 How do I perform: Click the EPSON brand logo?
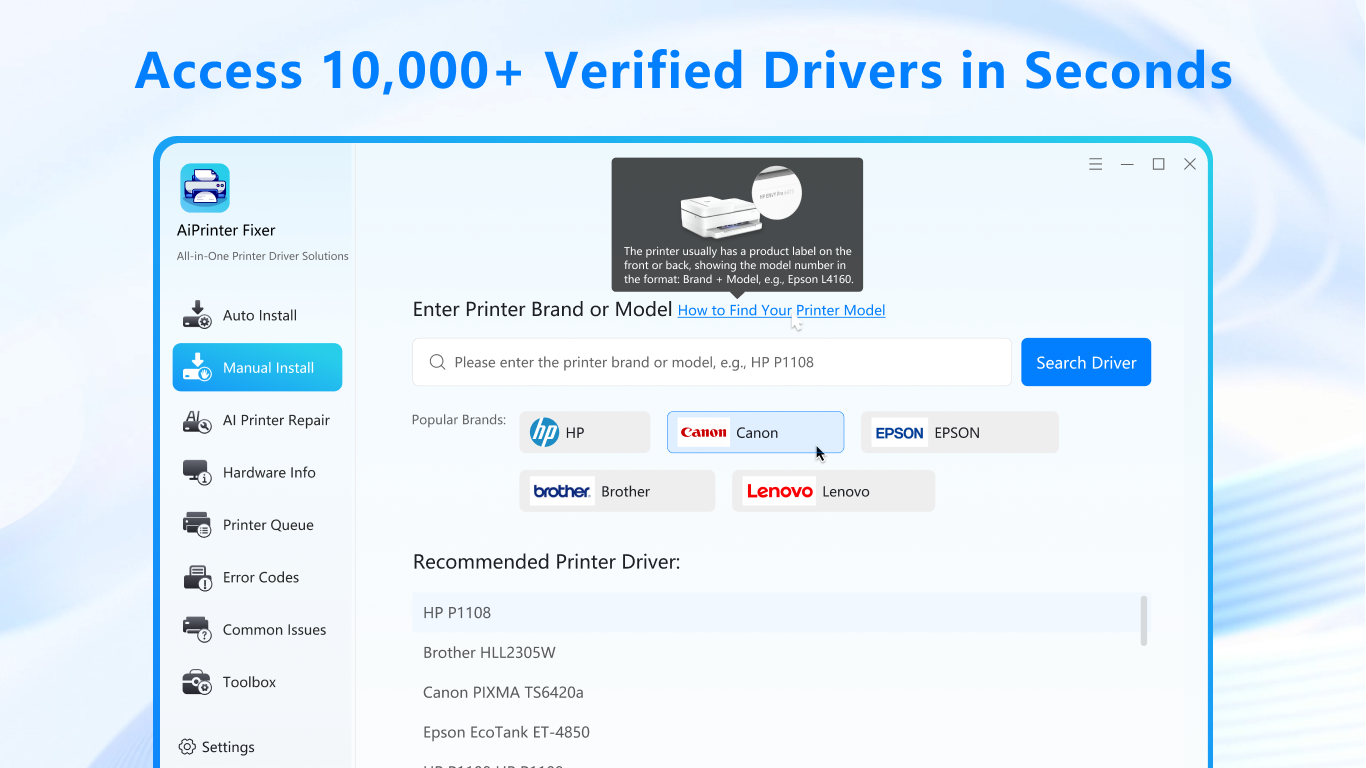click(899, 432)
